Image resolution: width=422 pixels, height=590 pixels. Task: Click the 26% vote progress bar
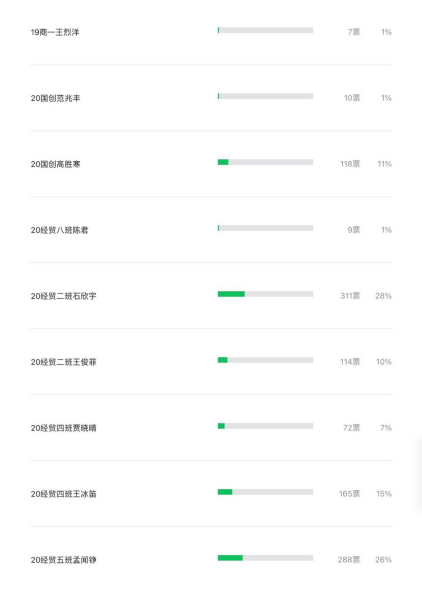[x=265, y=558]
